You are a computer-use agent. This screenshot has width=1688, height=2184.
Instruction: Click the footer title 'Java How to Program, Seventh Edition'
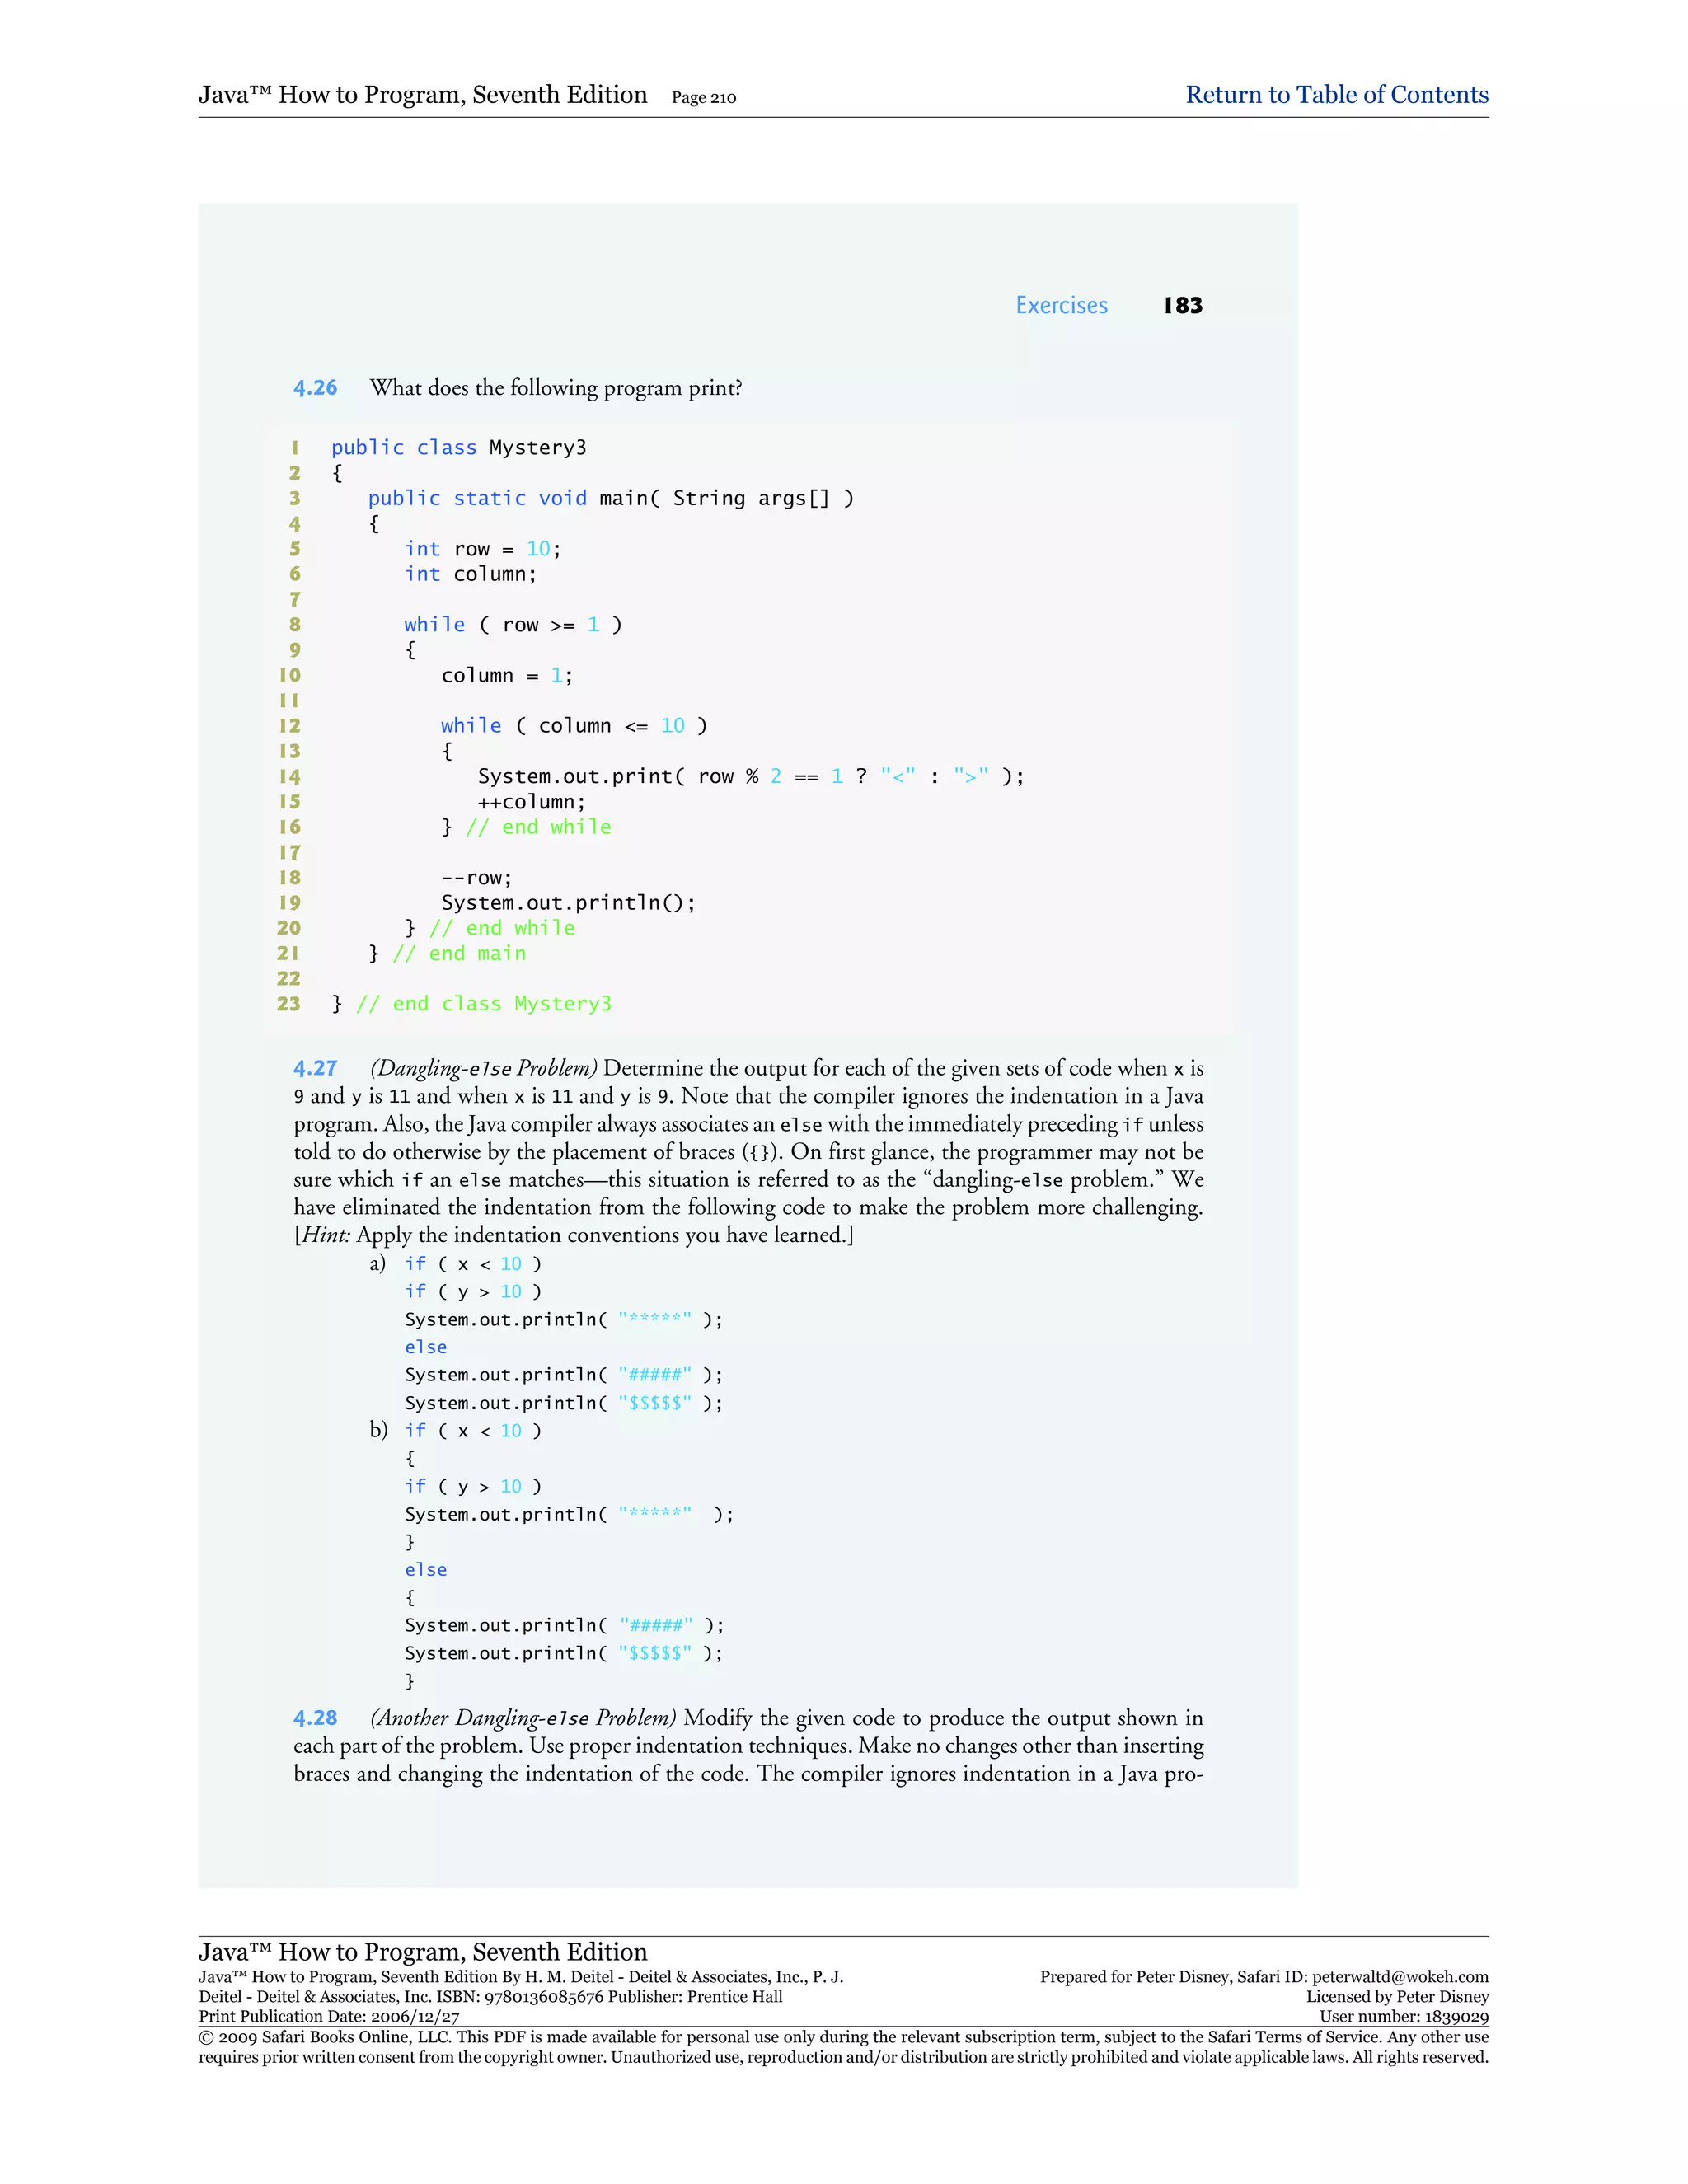click(x=422, y=1951)
